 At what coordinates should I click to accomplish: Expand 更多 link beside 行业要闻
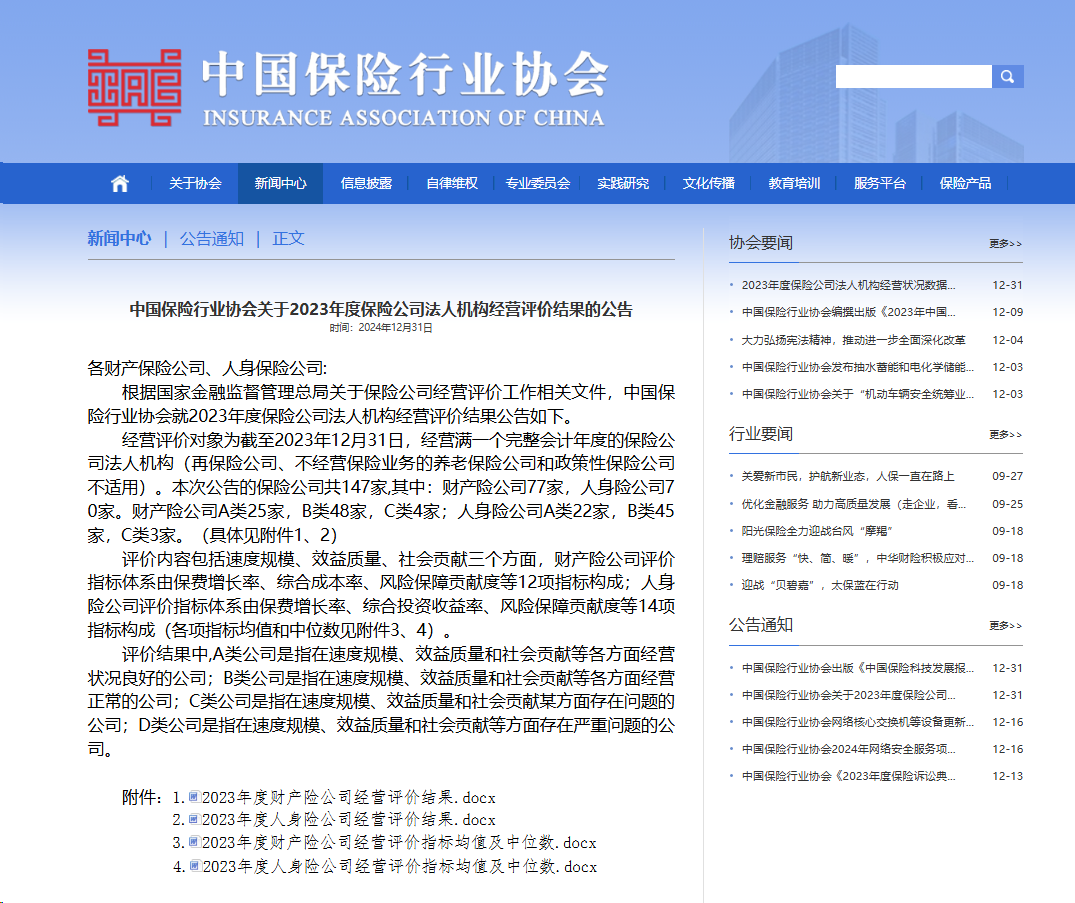[x=1006, y=435]
